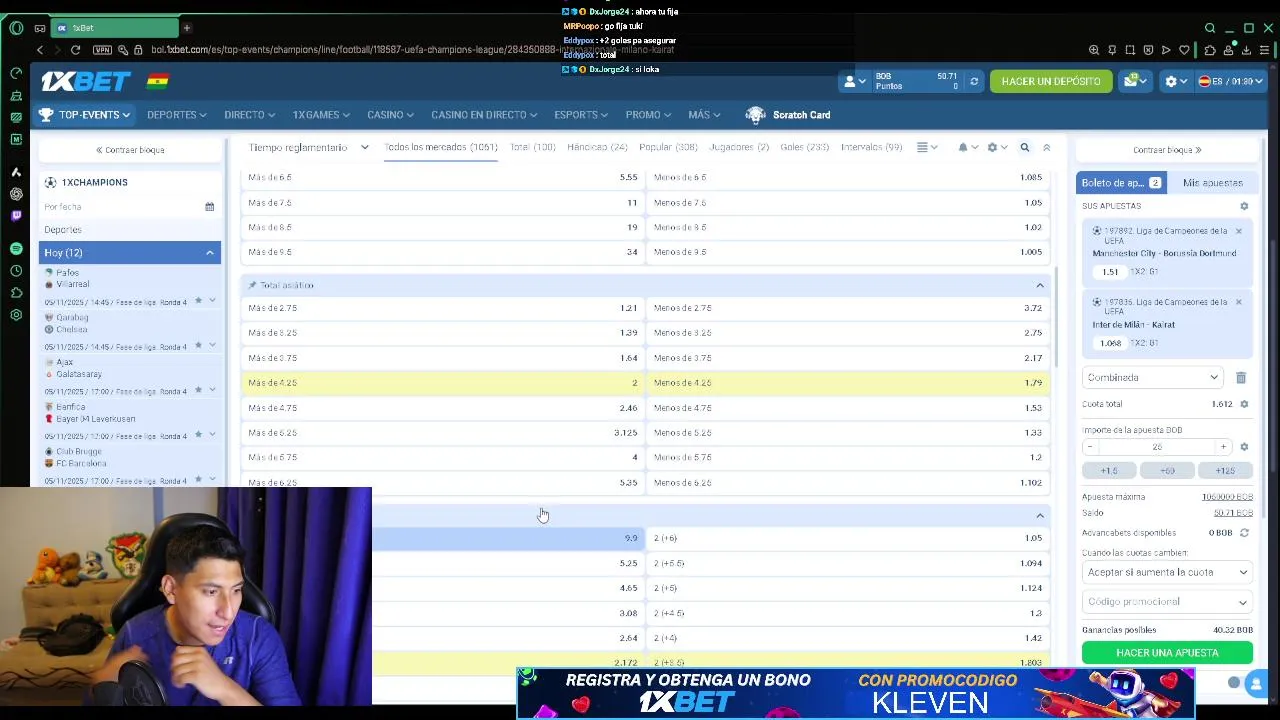Clear bet slip with trash icon

1240,378
